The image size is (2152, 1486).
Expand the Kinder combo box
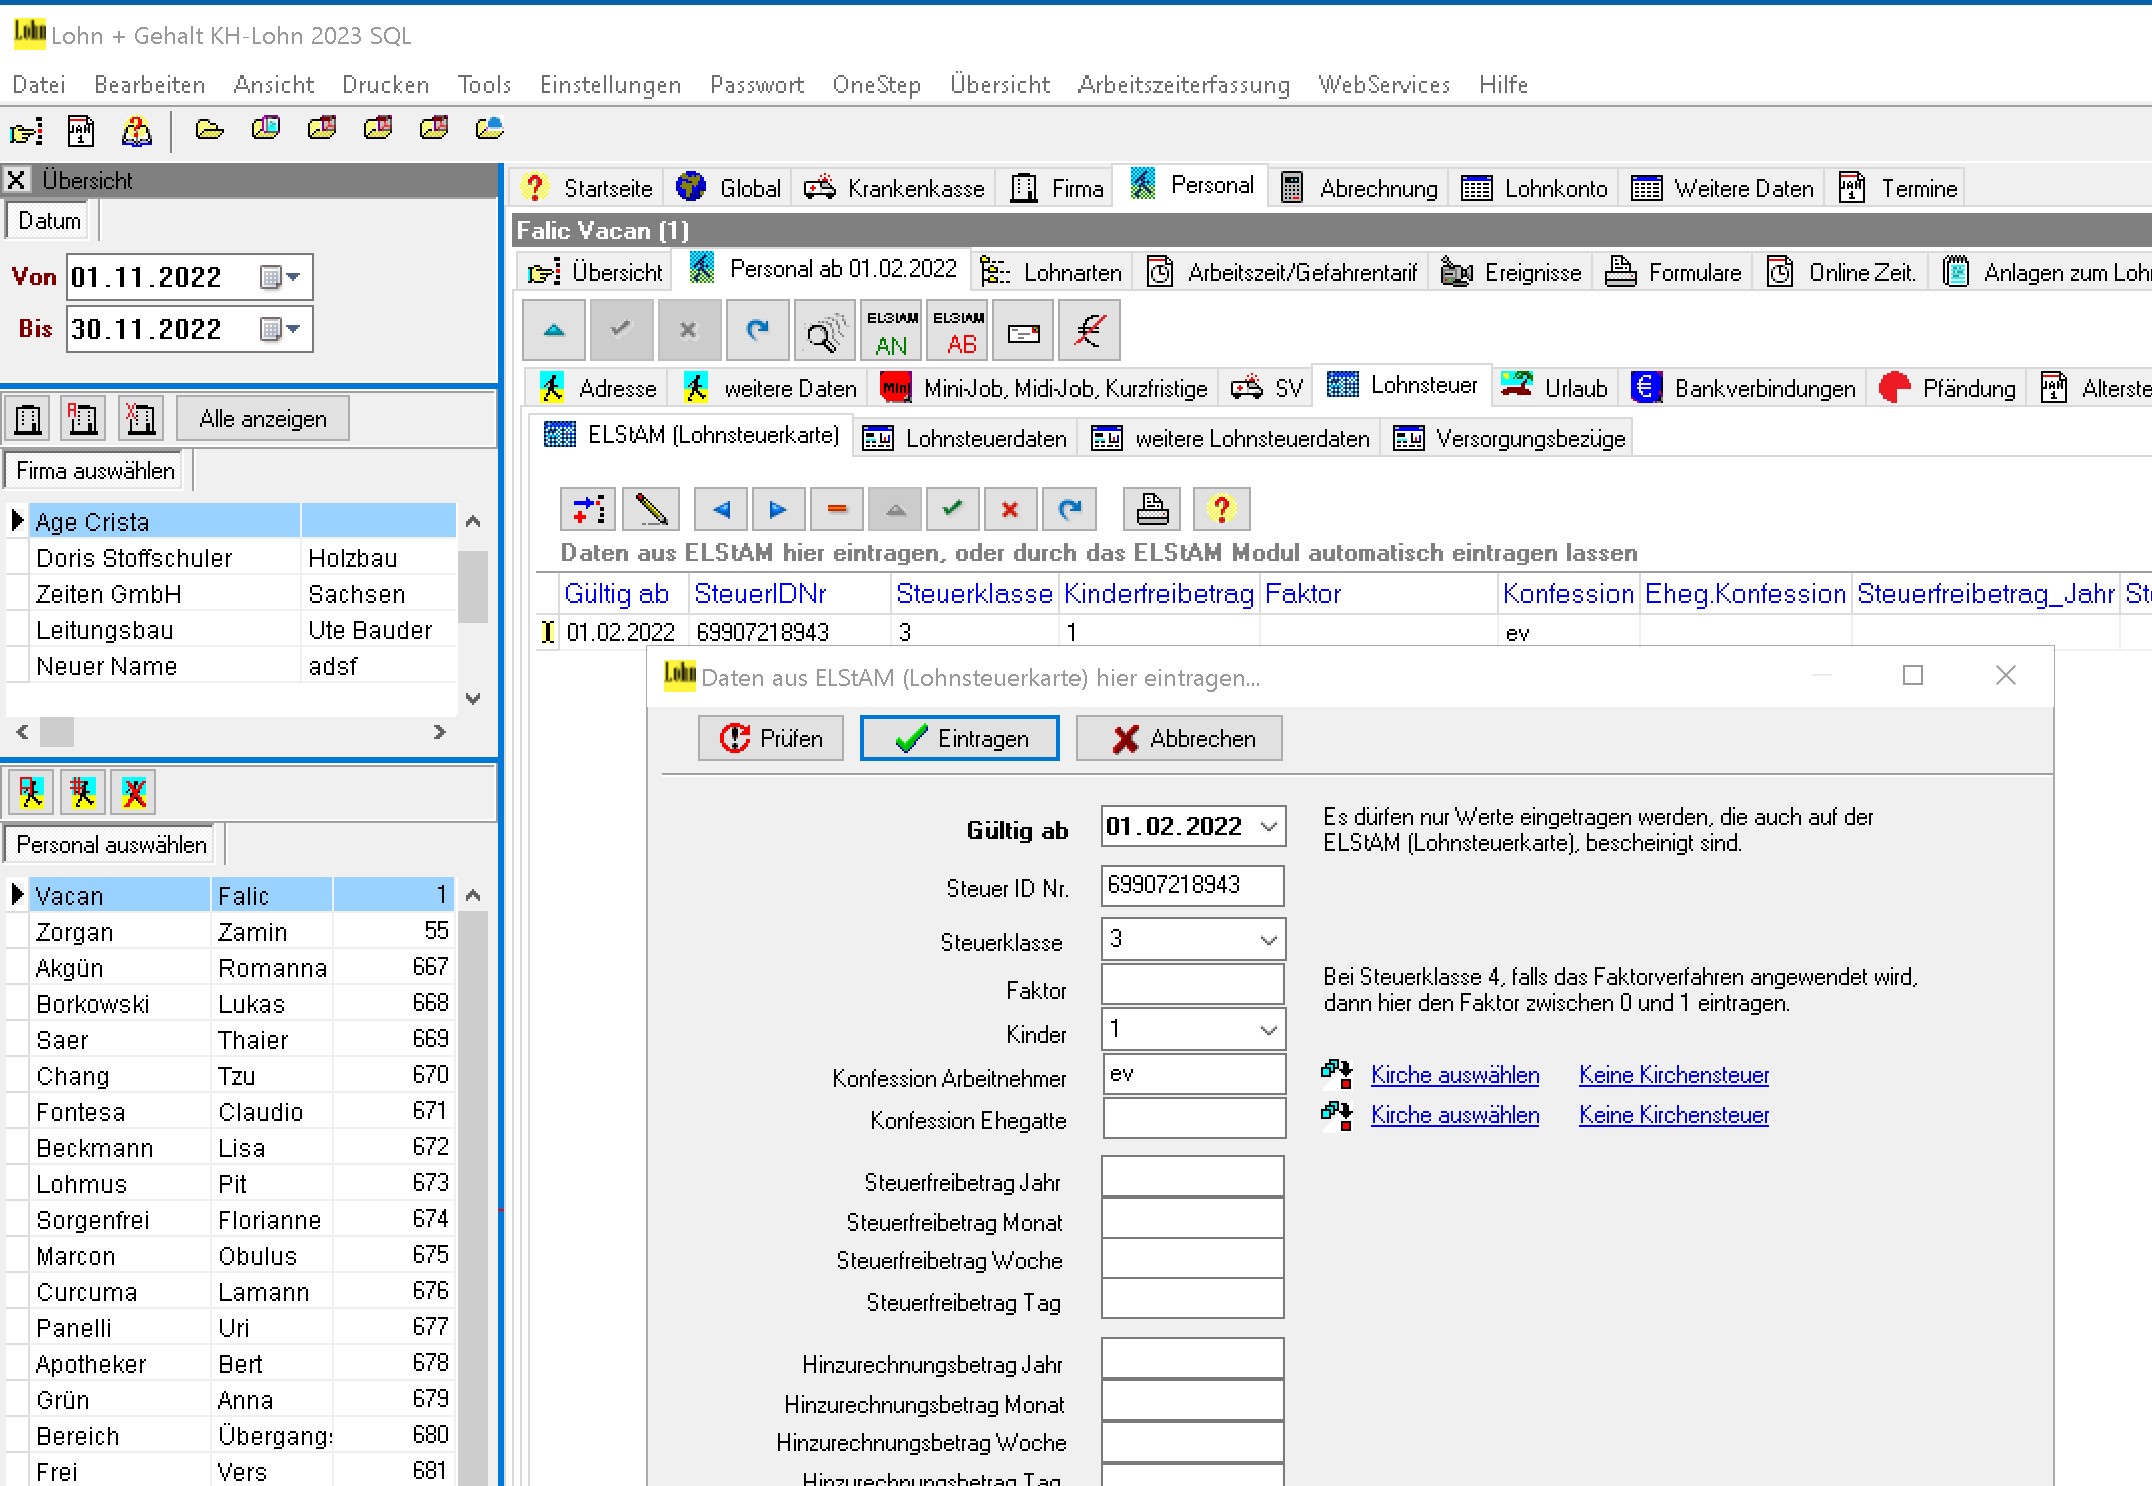click(x=1269, y=1030)
